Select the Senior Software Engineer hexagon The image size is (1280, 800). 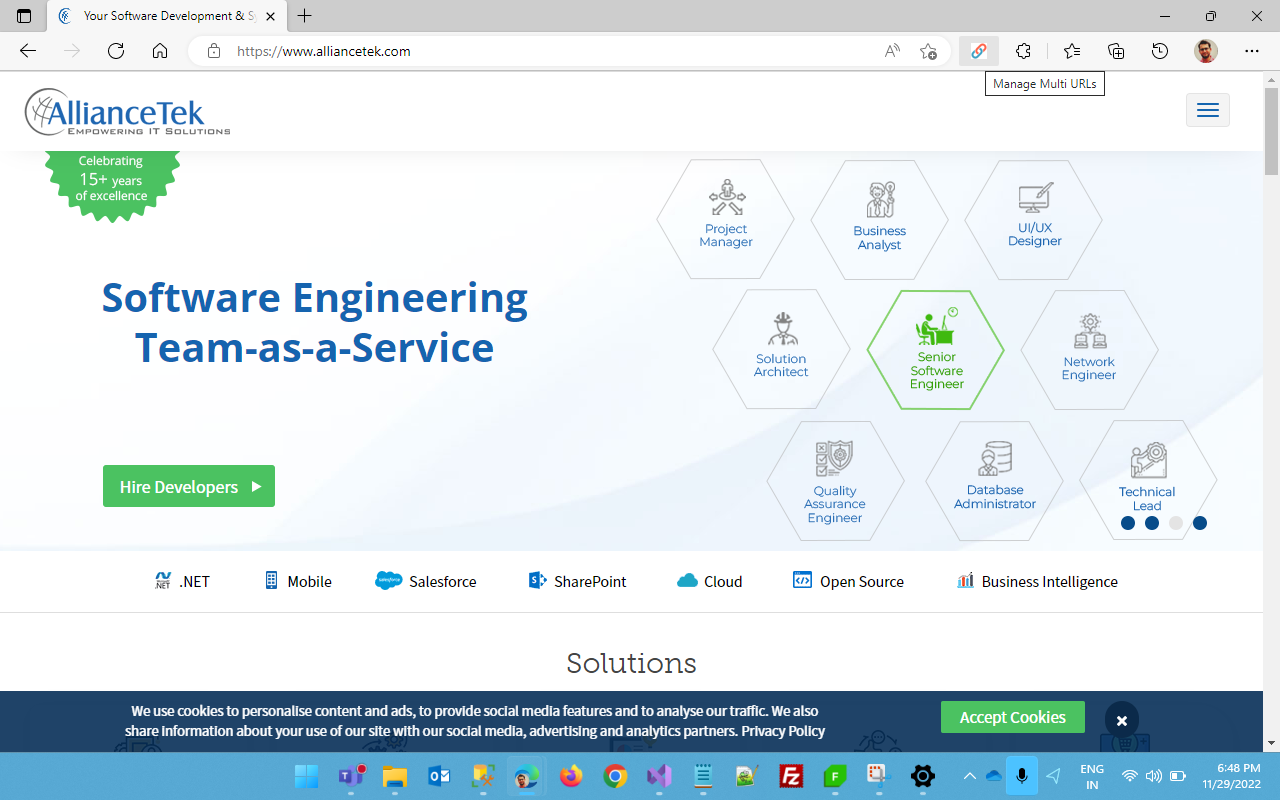pyautogui.click(x=936, y=350)
